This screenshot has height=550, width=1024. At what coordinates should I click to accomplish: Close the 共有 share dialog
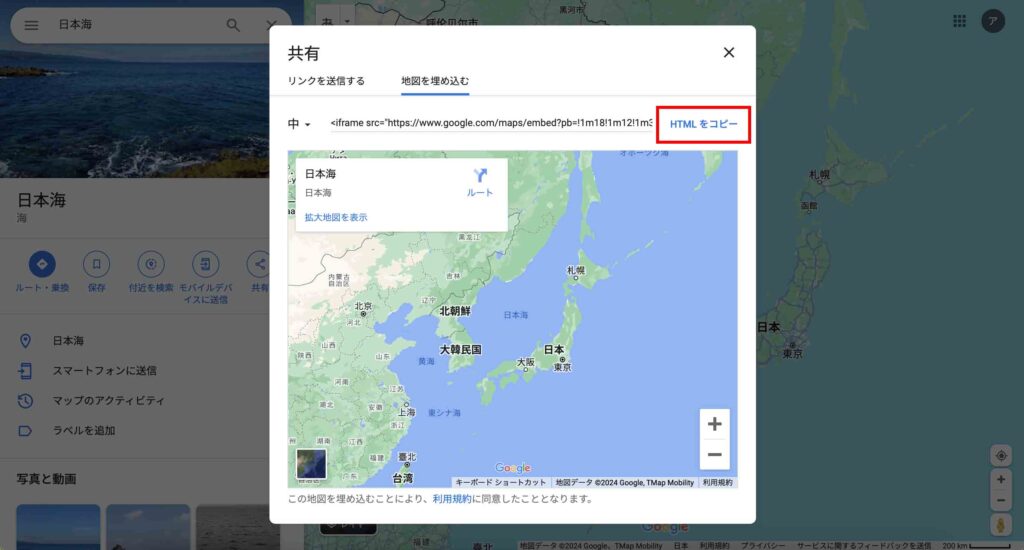(x=729, y=52)
